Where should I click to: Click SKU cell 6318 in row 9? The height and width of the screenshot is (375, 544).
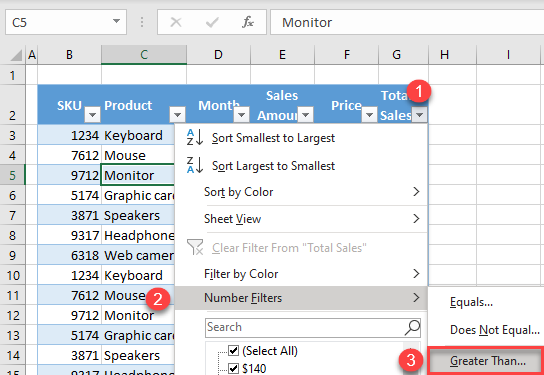click(69, 256)
